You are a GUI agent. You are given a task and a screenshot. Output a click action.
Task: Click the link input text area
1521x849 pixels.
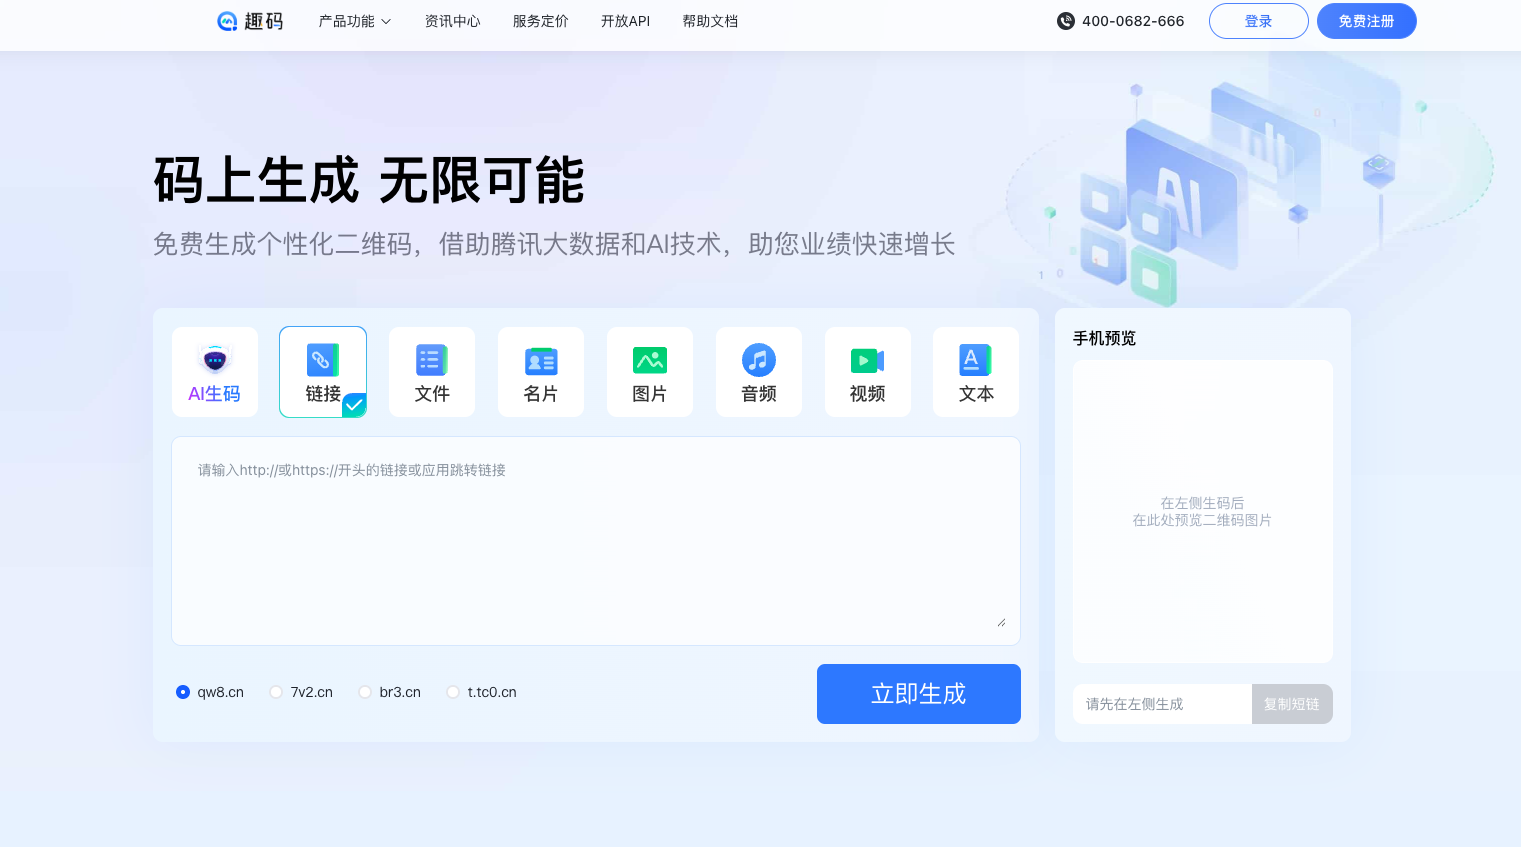pos(595,540)
